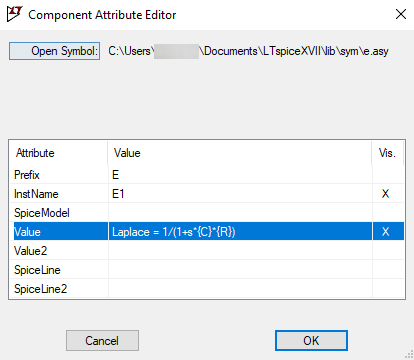Close the Component Attribute Editor window
Image resolution: width=414 pixels, height=360 pixels.
click(400, 14)
